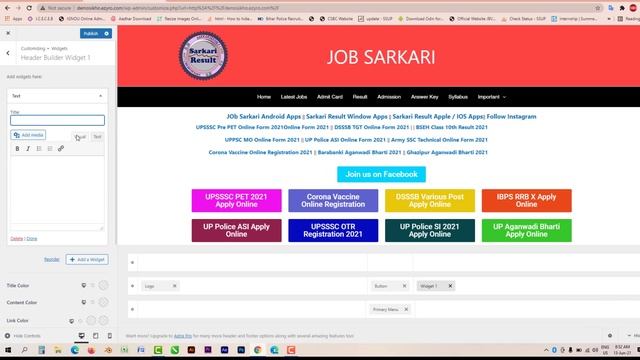
Task: Click UPSSSC OTR Registration 2021 tile
Action: click(333, 230)
